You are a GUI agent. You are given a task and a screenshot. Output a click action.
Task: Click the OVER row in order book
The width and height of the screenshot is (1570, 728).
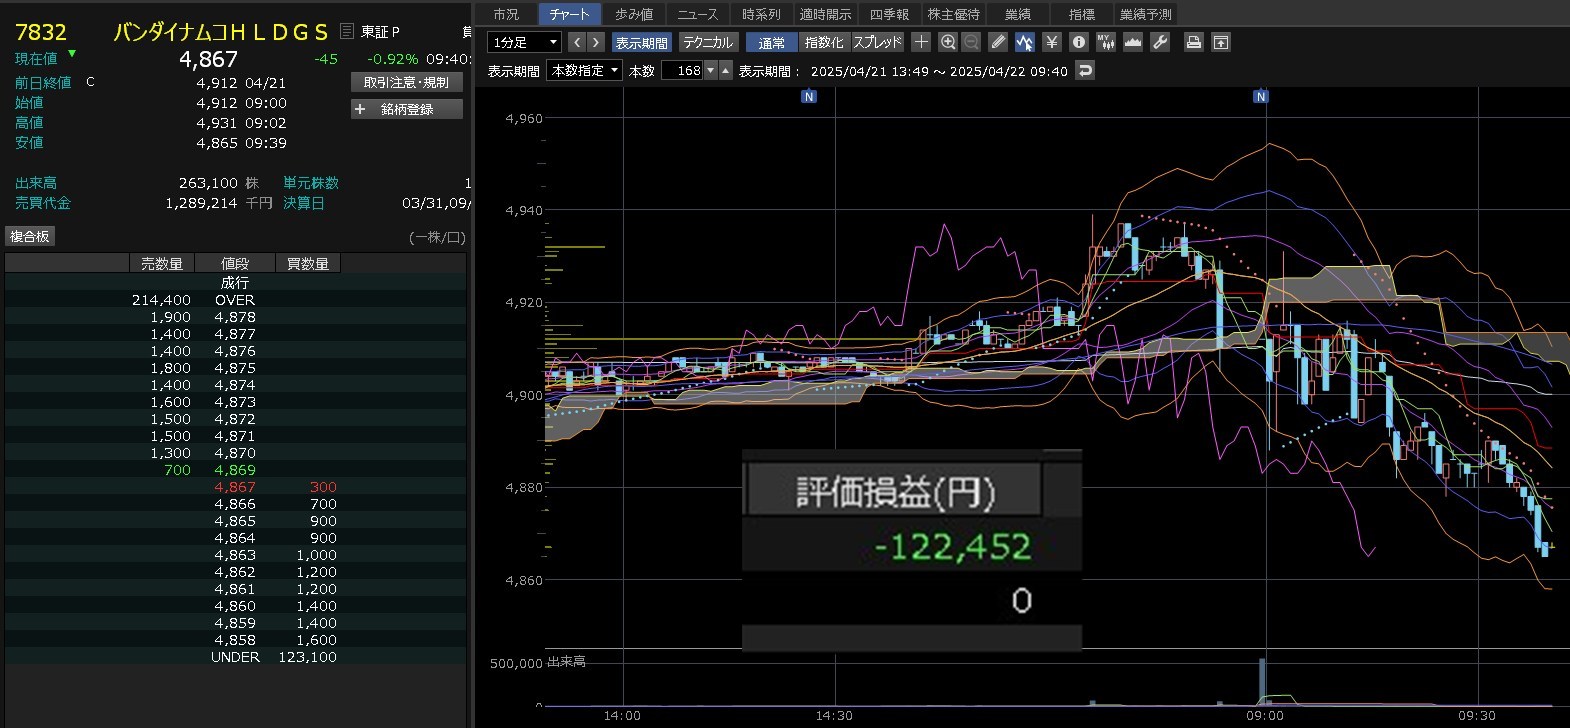(235, 300)
